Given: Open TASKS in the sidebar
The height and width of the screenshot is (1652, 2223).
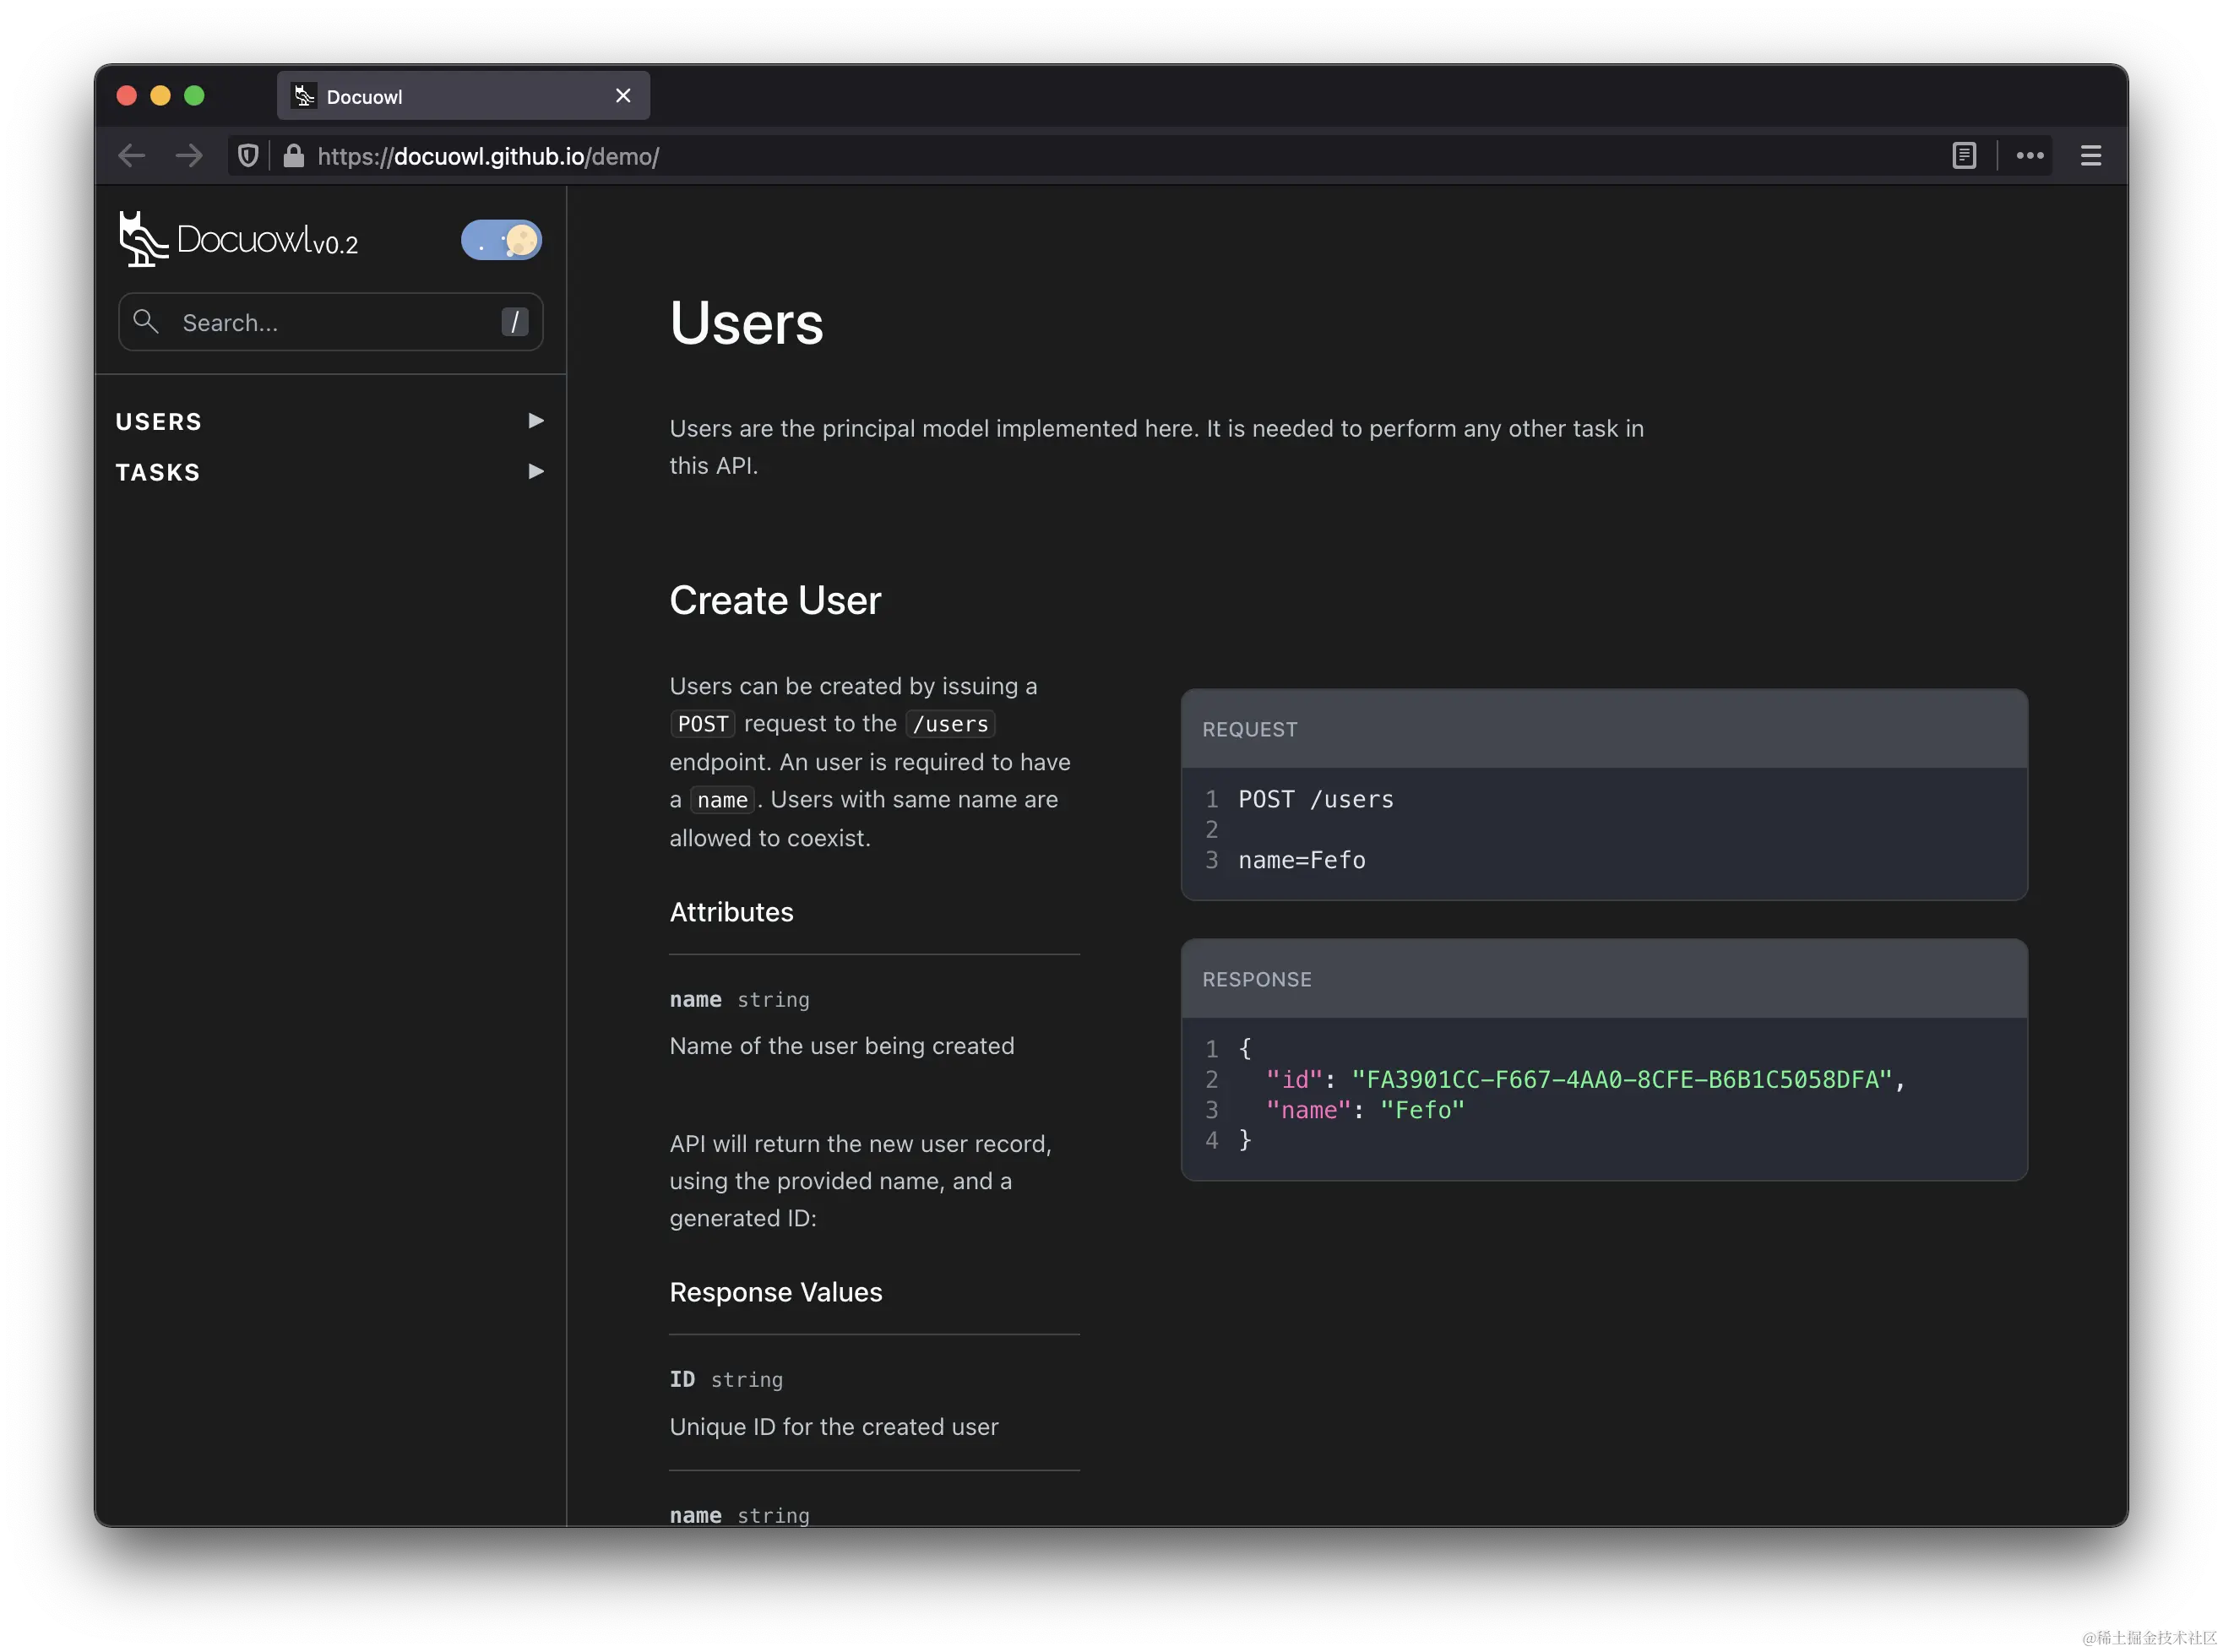Looking at the screenshot, I should (x=158, y=472).
